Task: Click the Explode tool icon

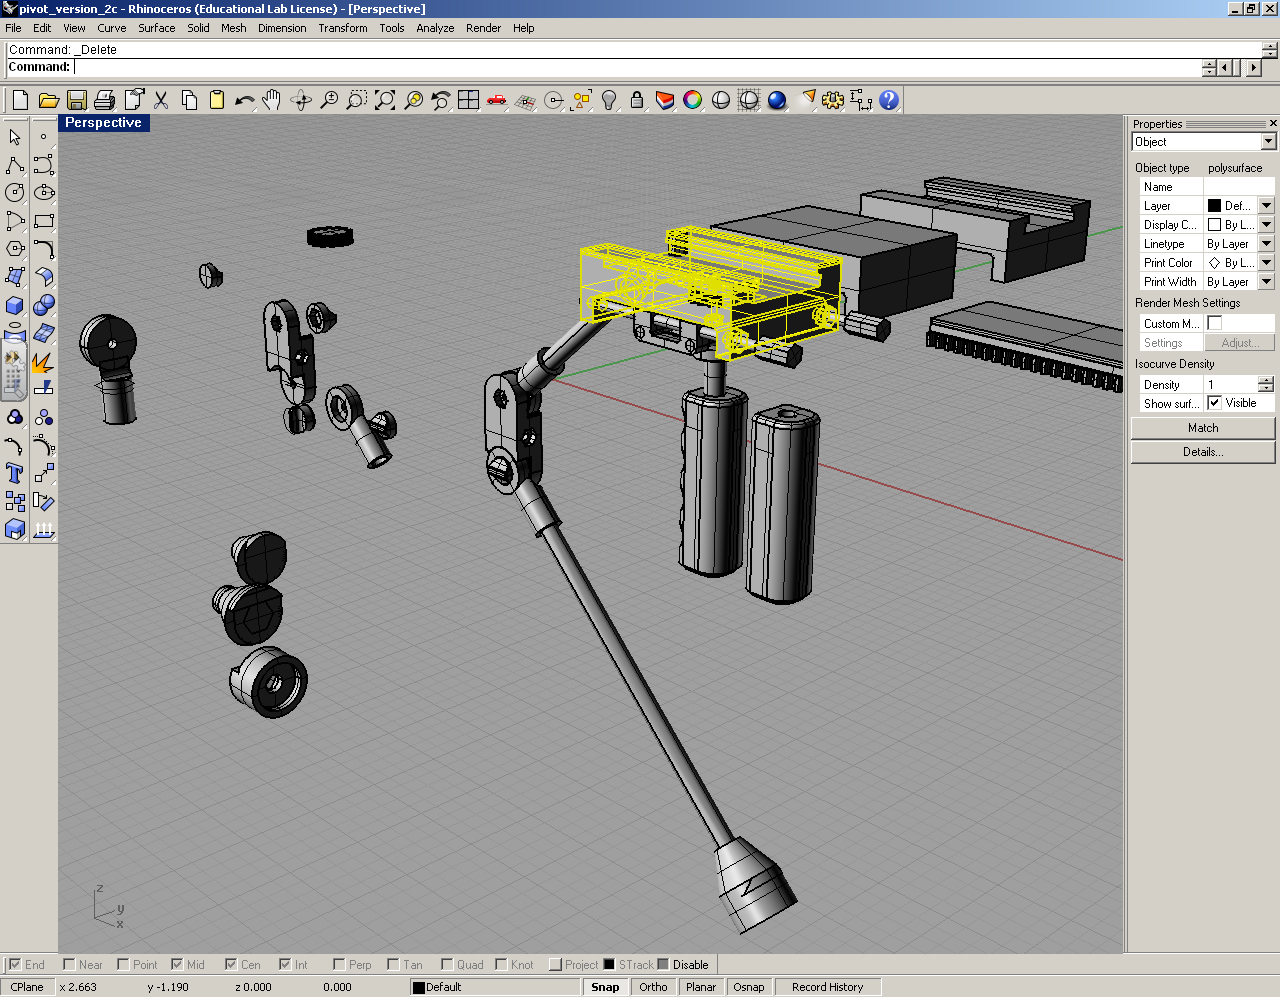Action: [x=43, y=362]
